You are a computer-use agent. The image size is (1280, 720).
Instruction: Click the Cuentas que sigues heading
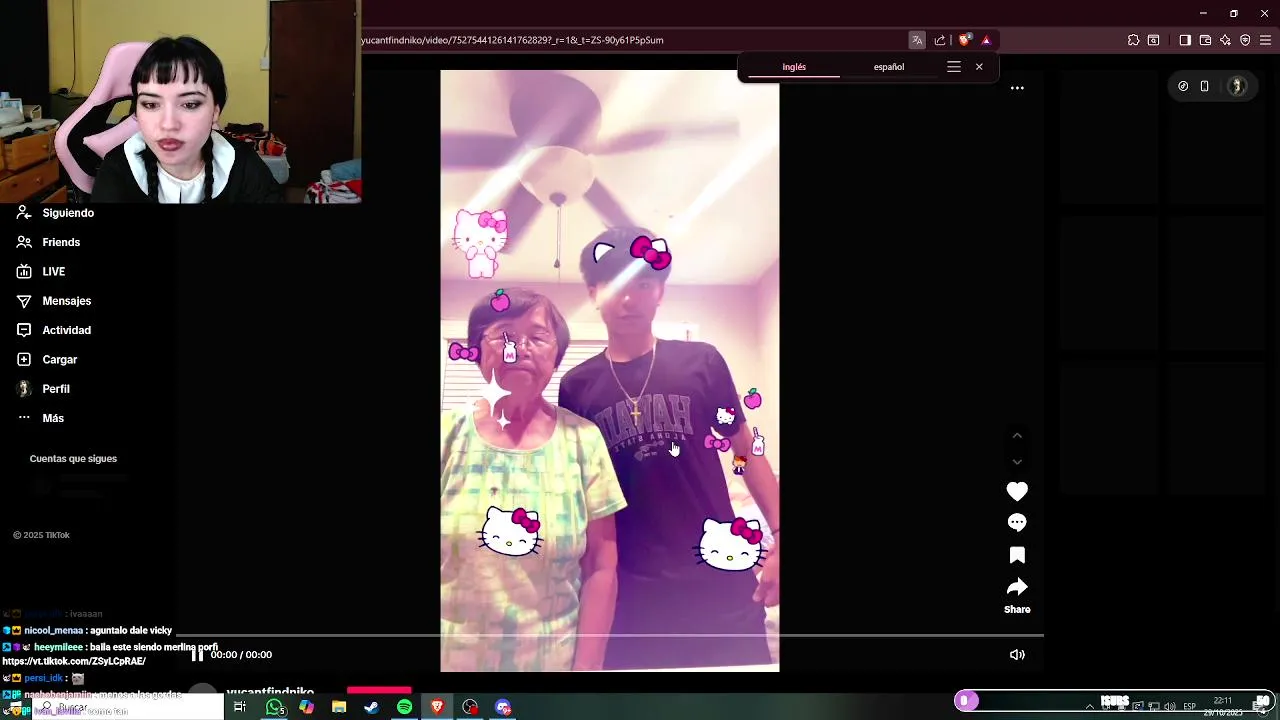point(73,459)
